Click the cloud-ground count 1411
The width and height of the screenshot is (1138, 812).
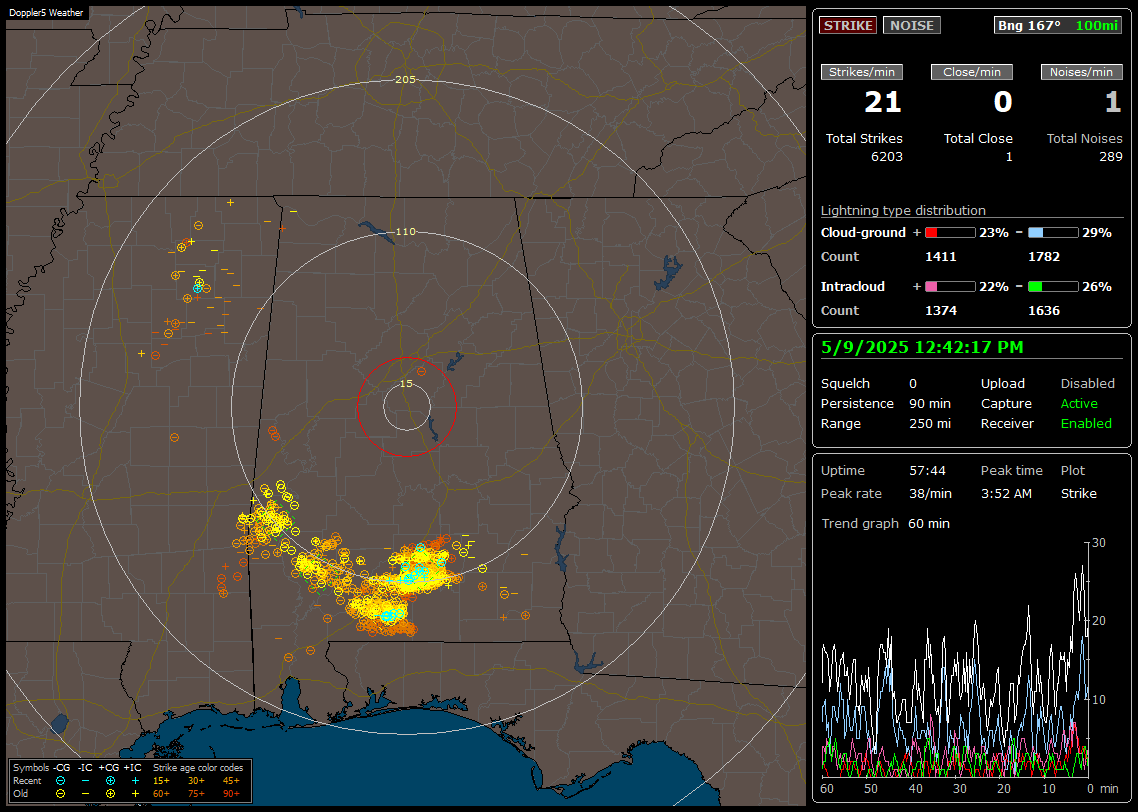pyautogui.click(x=941, y=257)
